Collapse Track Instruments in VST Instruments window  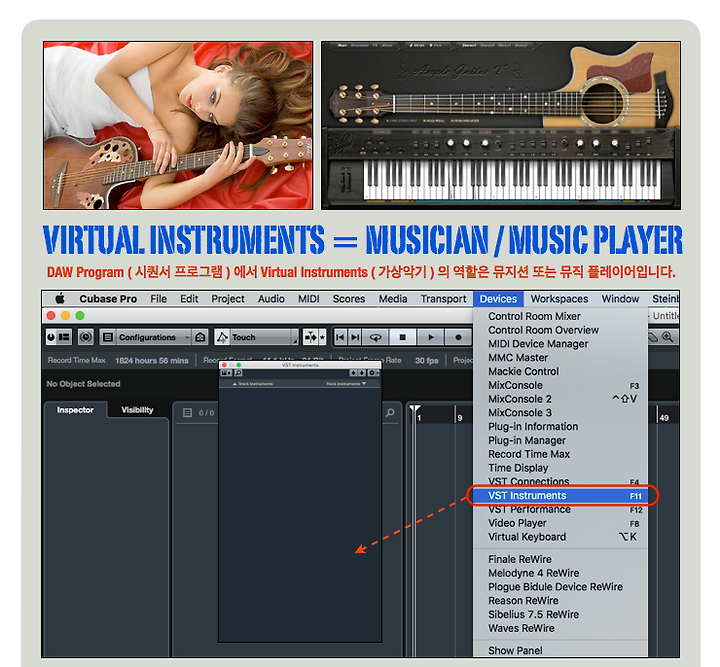pos(253,384)
